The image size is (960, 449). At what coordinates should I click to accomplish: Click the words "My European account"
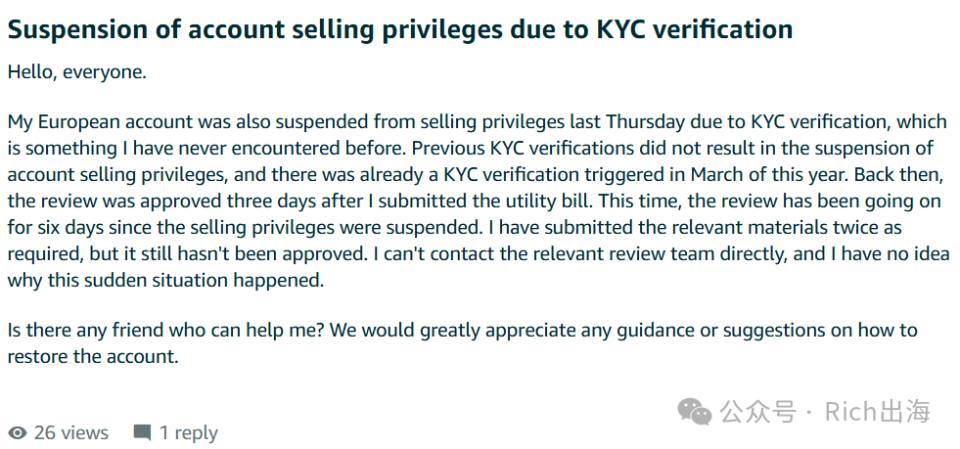click(x=100, y=123)
